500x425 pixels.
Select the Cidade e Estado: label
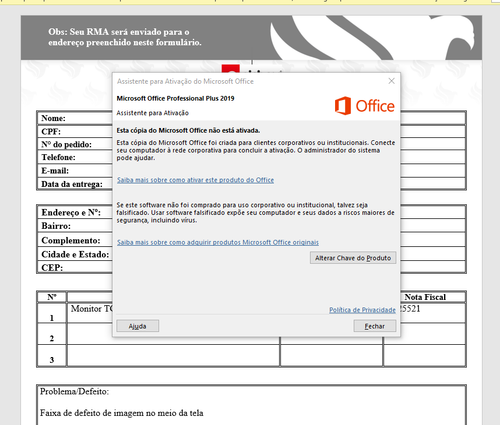coord(75,254)
